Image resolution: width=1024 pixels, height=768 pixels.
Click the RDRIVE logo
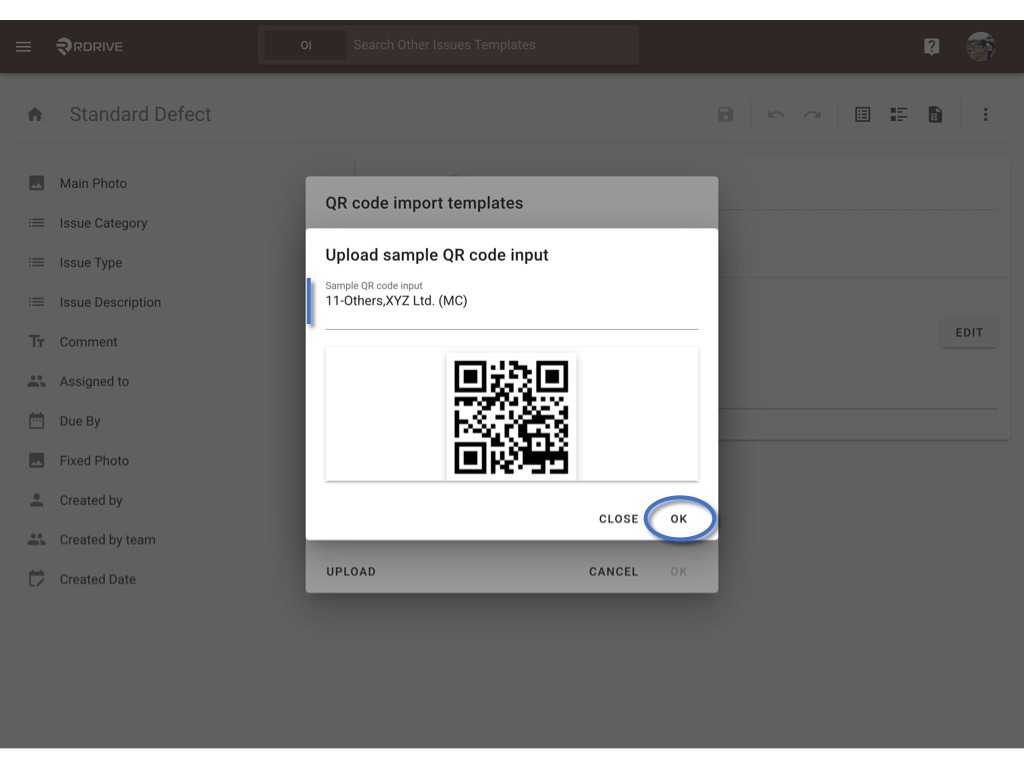tap(89, 46)
